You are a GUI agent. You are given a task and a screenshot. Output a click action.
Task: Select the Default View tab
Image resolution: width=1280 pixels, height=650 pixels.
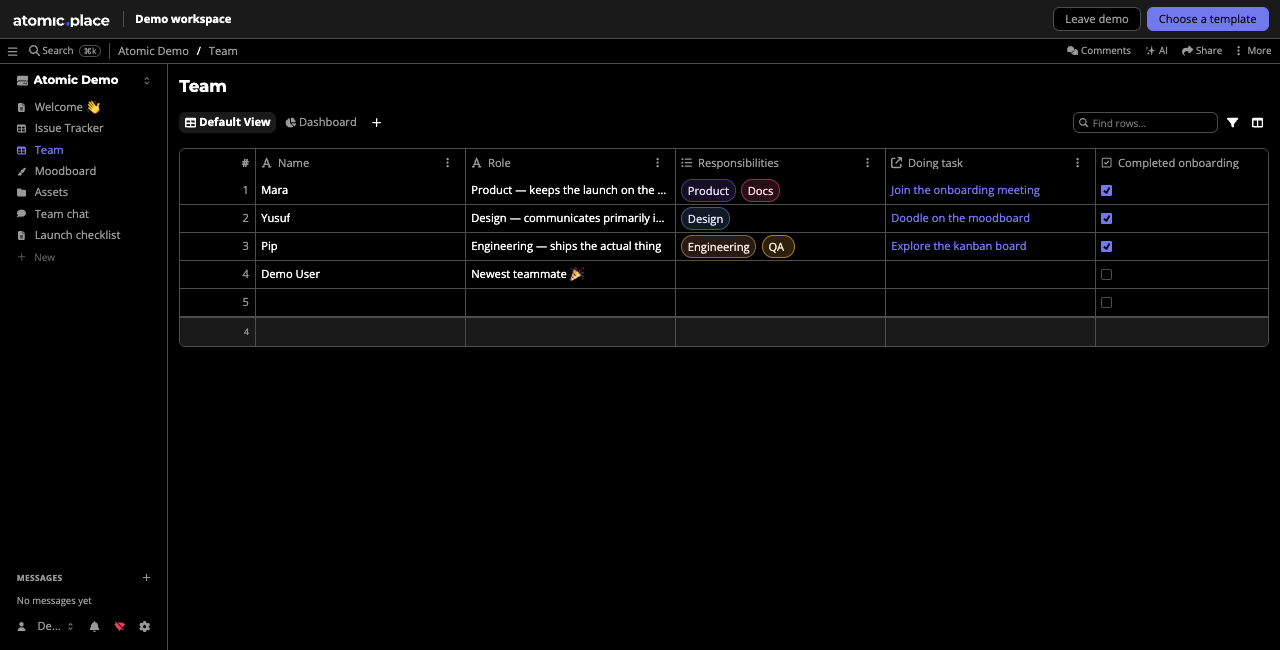pyautogui.click(x=228, y=122)
